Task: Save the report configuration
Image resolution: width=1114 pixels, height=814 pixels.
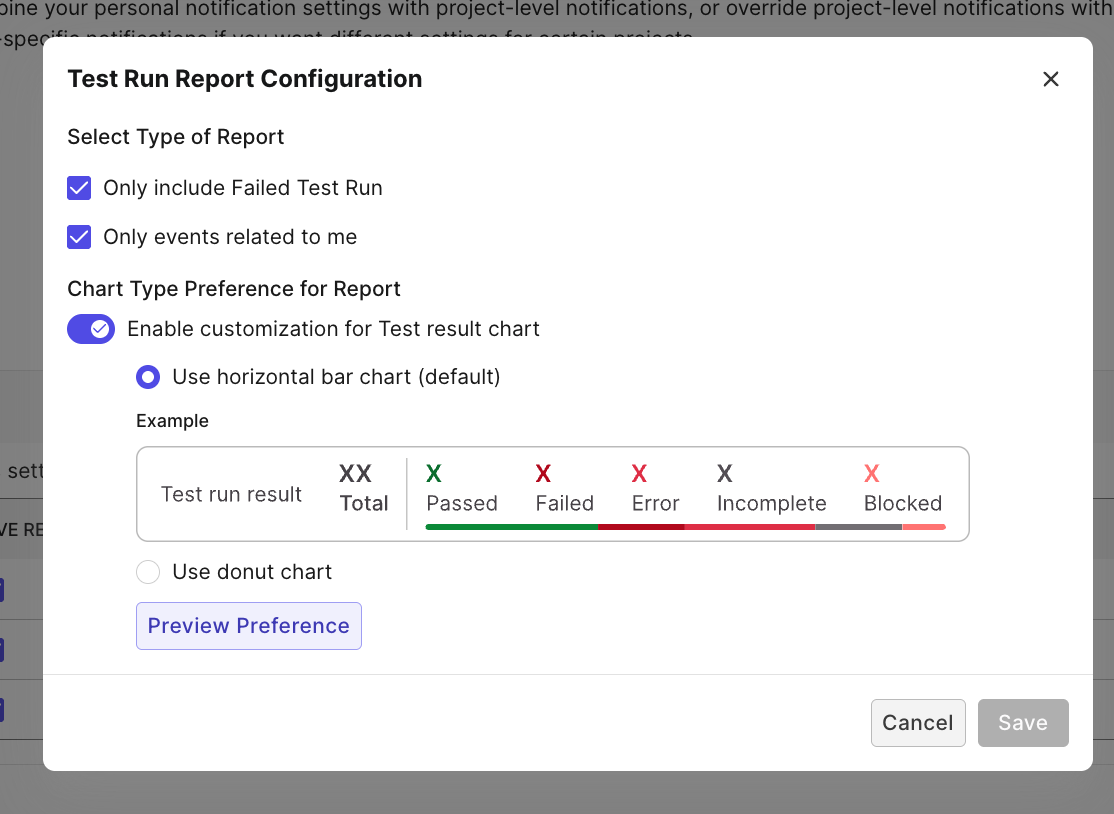Action: pyautogui.click(x=1023, y=723)
